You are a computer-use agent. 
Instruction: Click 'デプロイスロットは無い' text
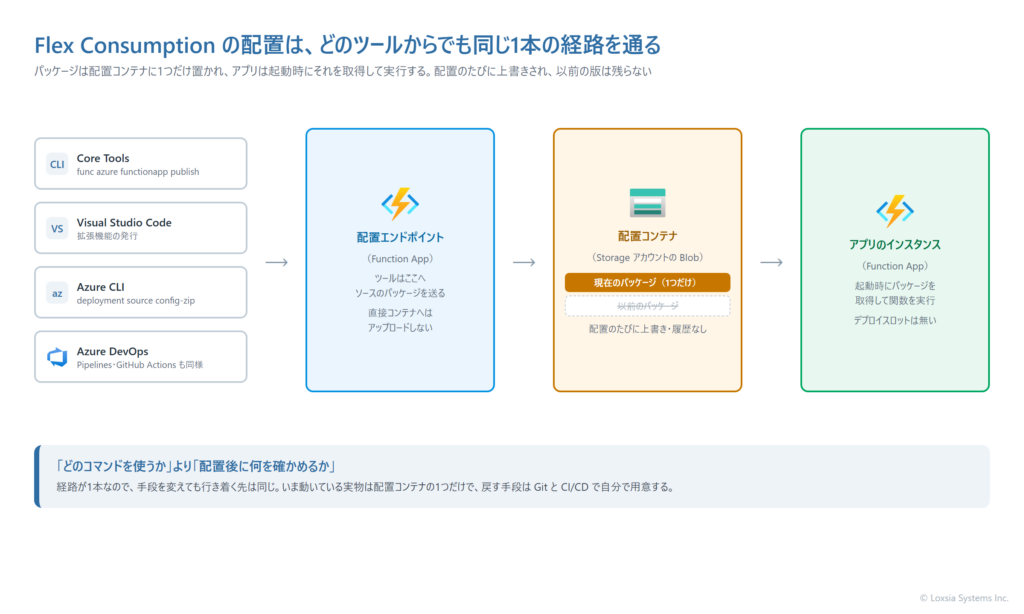(x=895, y=321)
